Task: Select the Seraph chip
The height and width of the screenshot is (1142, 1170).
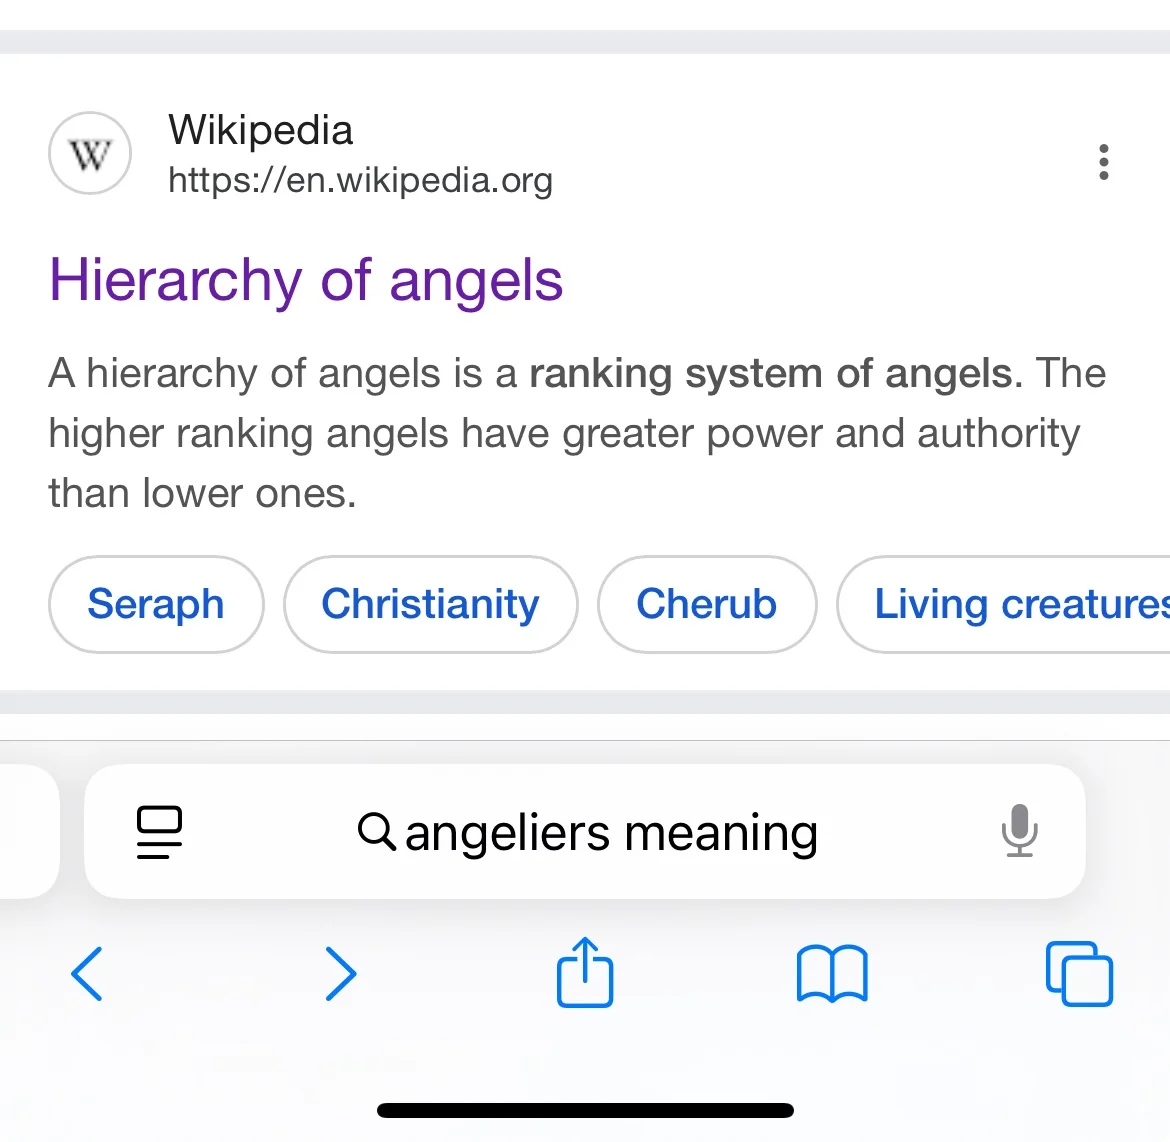Action: (x=156, y=604)
